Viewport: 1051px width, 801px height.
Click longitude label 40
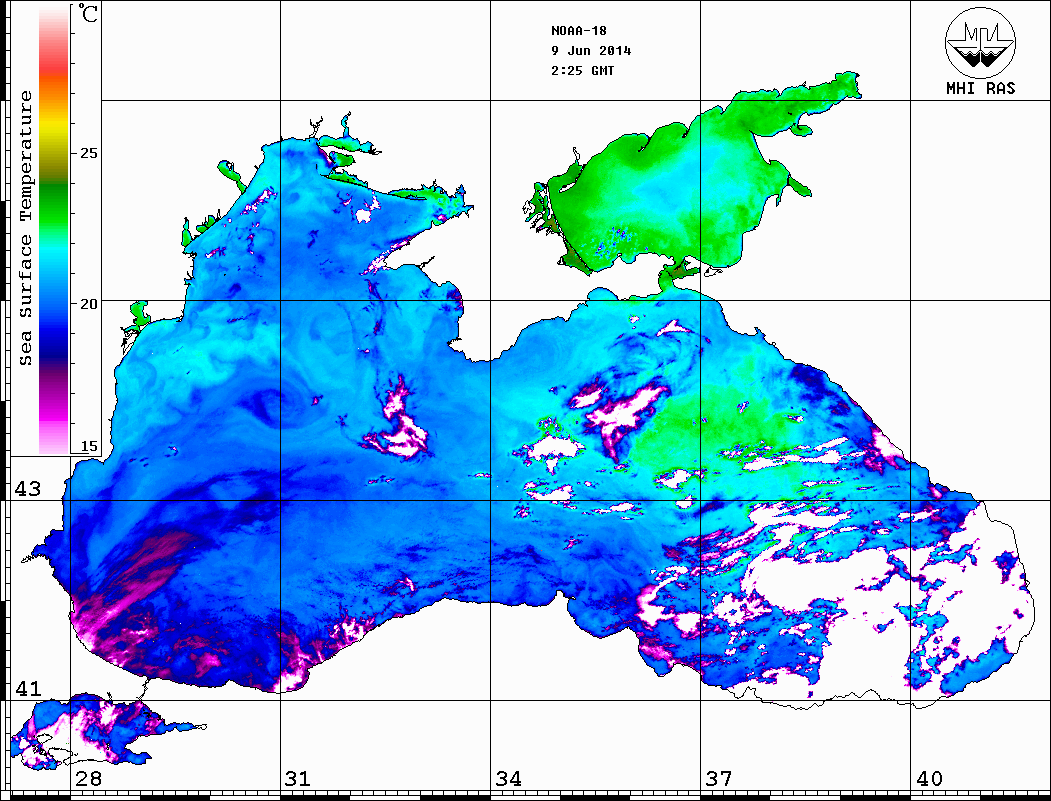coord(929,779)
